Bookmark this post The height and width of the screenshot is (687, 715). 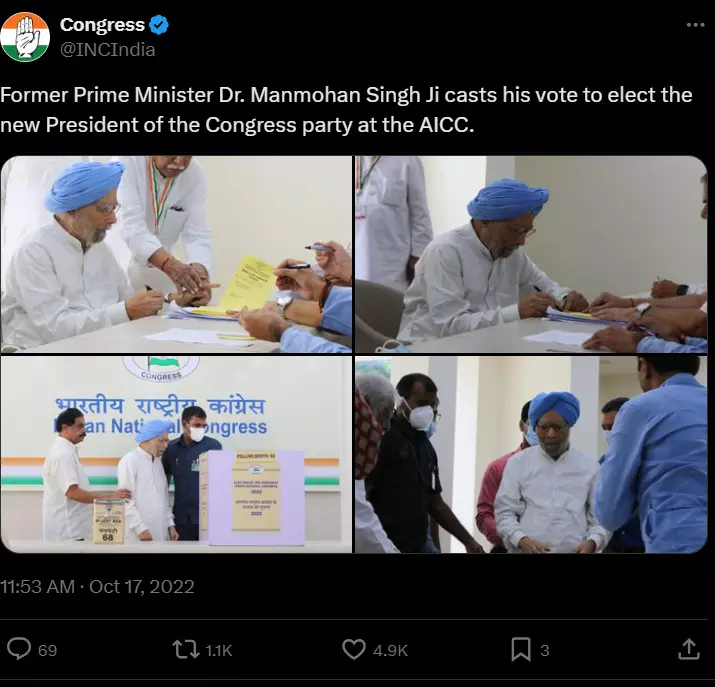point(521,649)
